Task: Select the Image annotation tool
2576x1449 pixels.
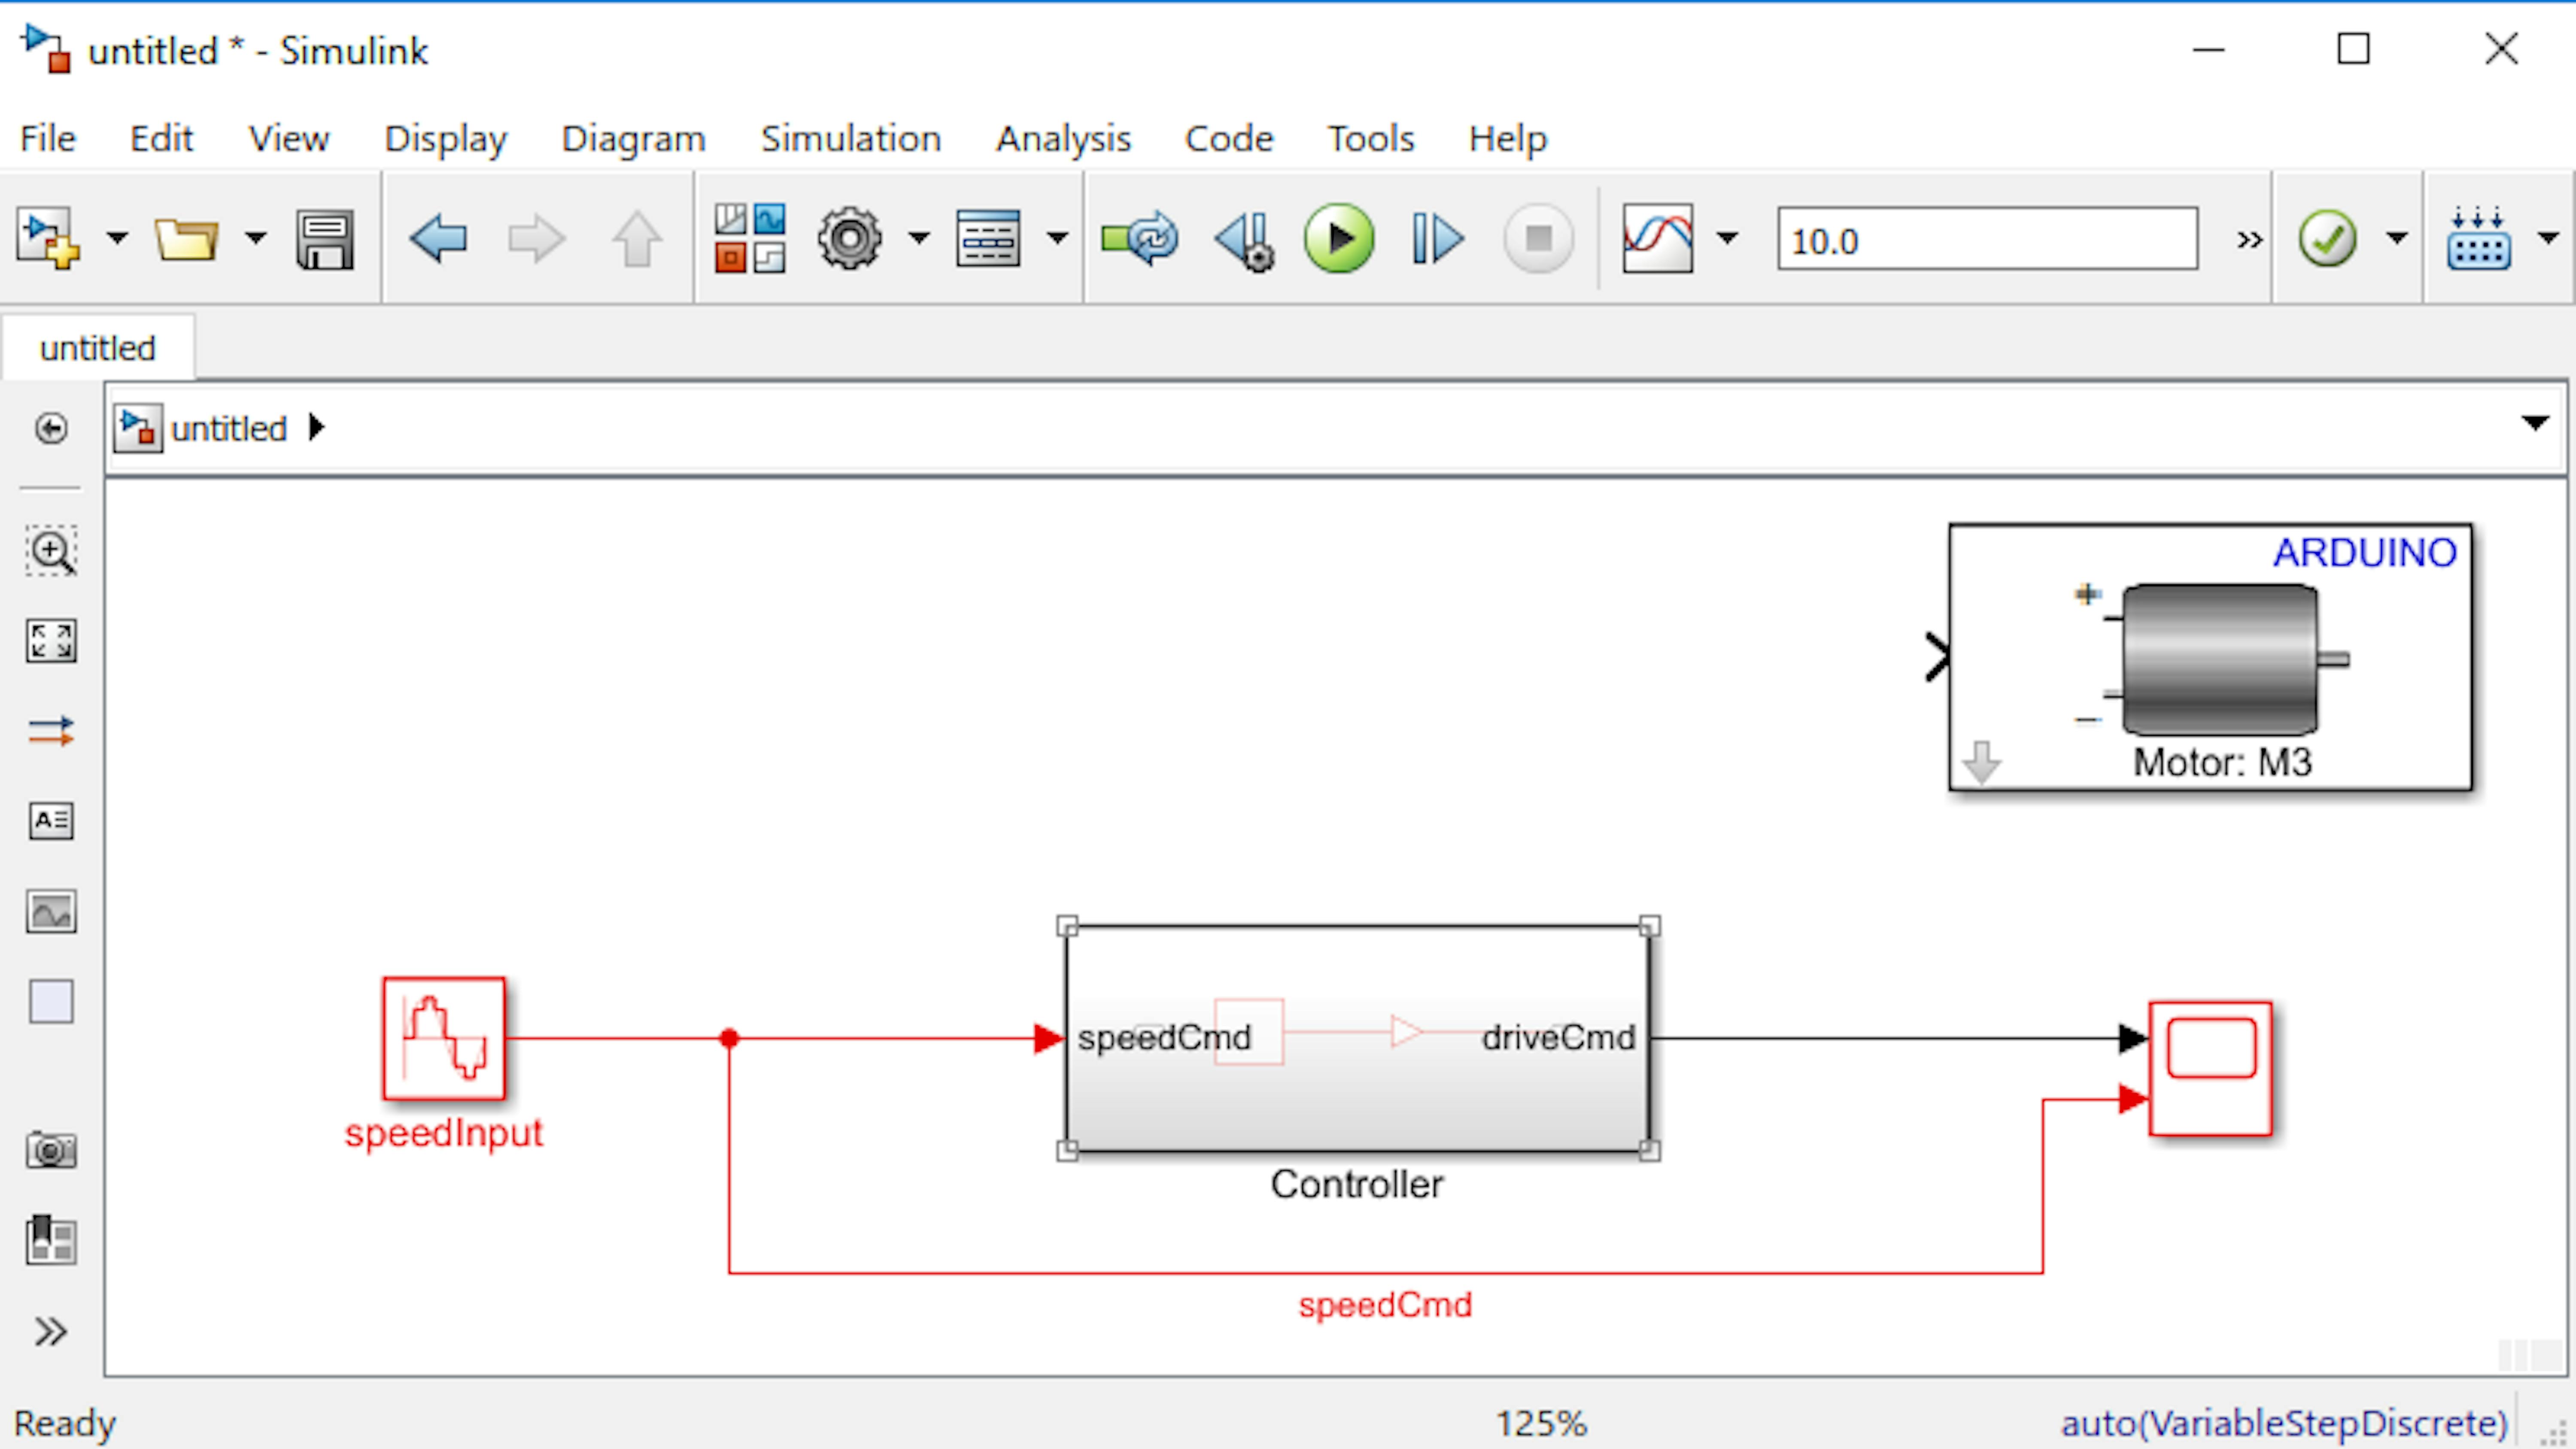Action: (51, 911)
